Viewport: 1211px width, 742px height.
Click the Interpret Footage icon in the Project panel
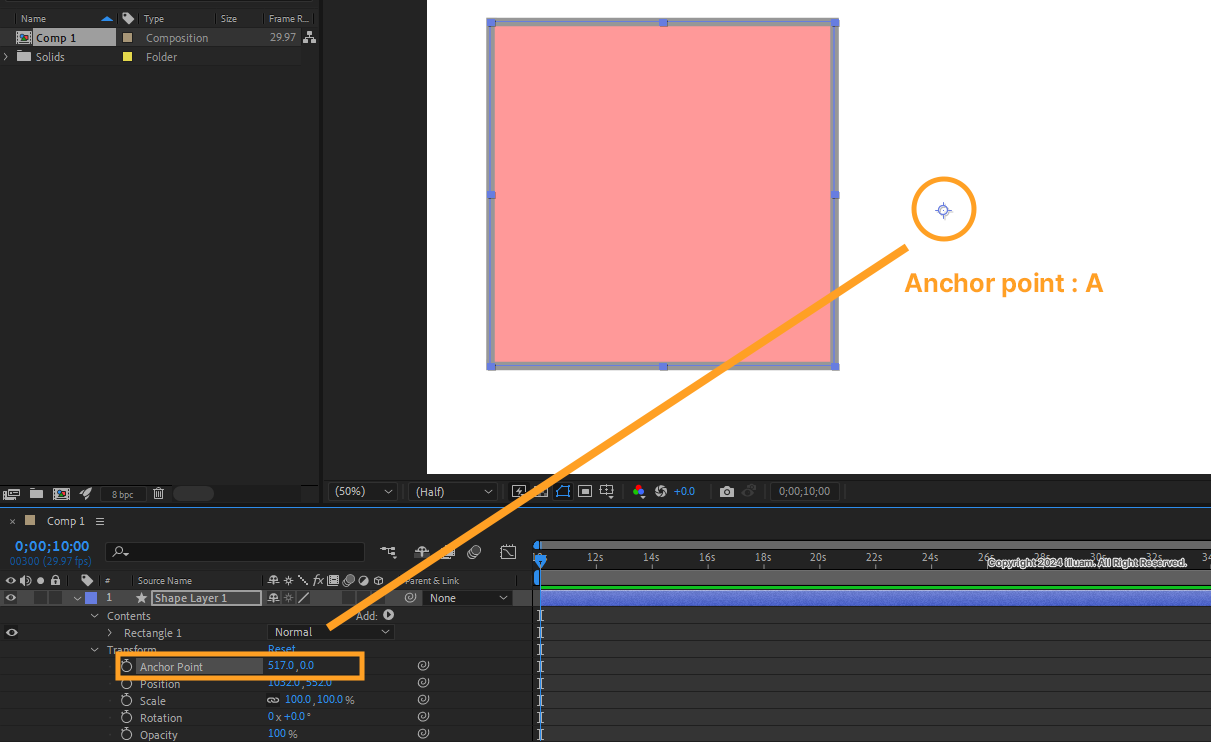click(12, 493)
